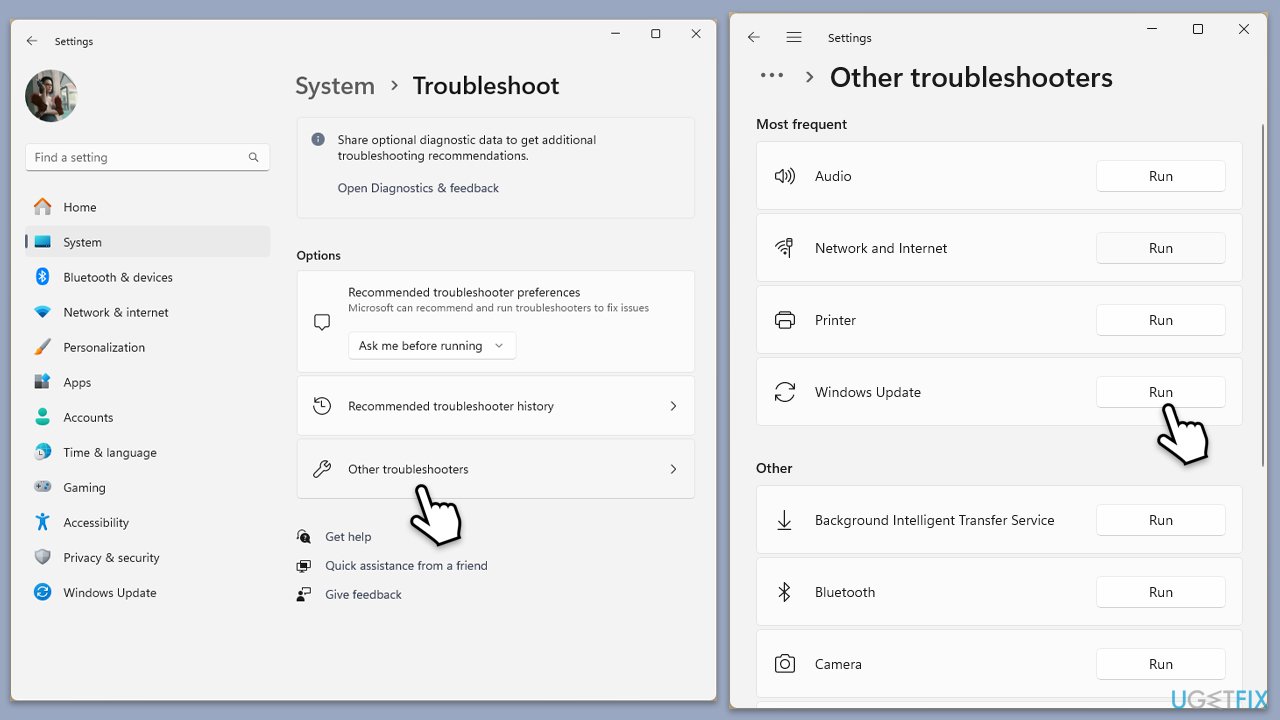Viewport: 1280px width, 720px height.
Task: Click the user profile avatar picture
Action: (51, 96)
